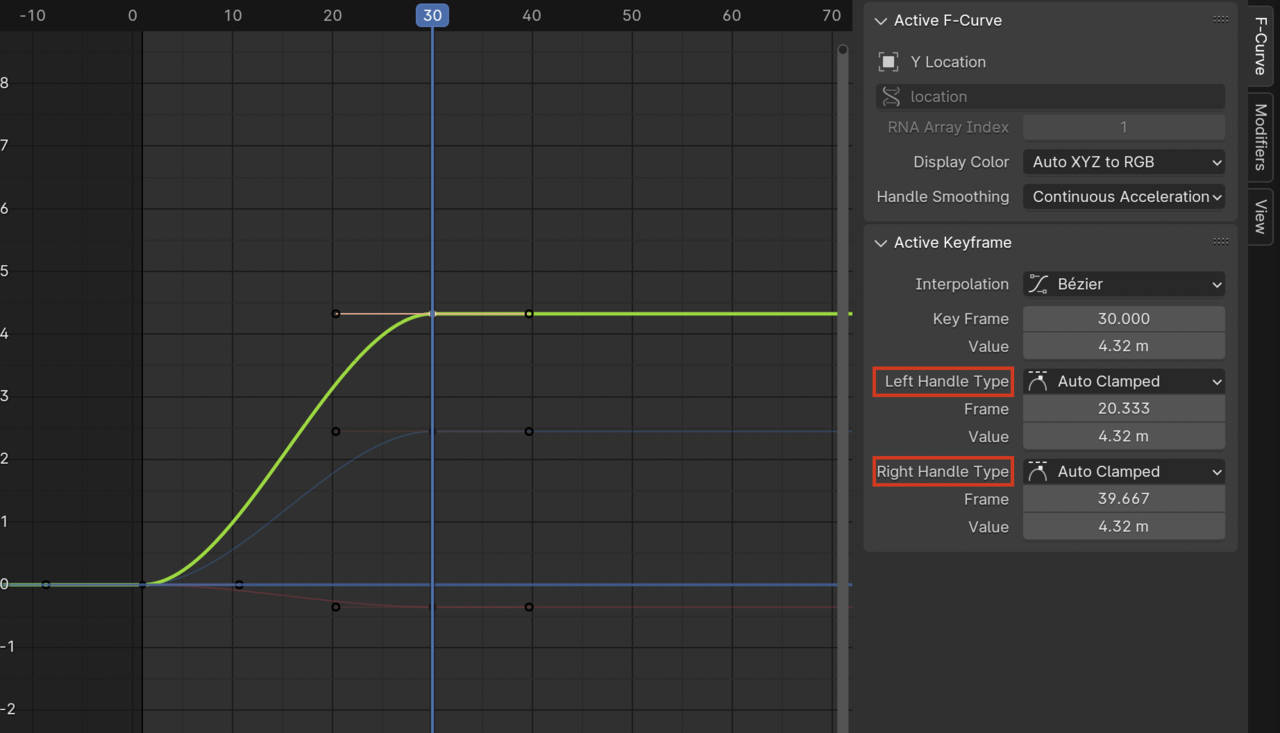Click the right handle Value field

point(1124,526)
